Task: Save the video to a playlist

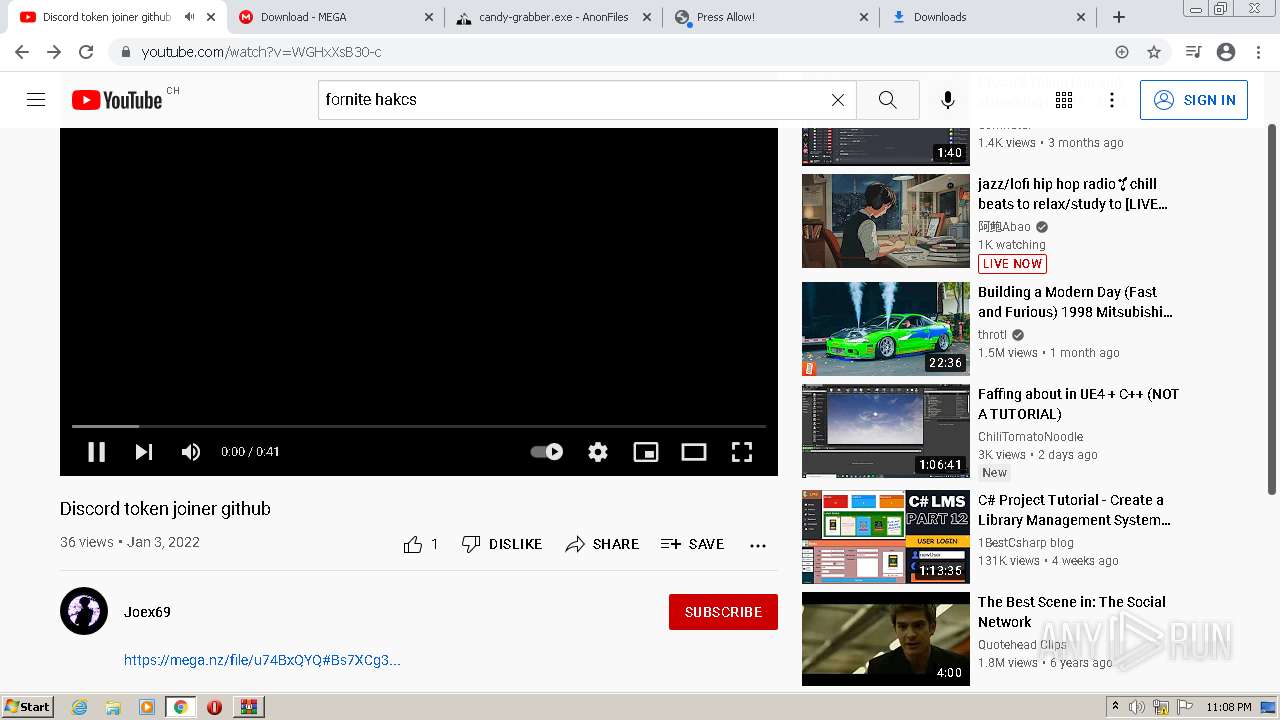Action: [692, 544]
